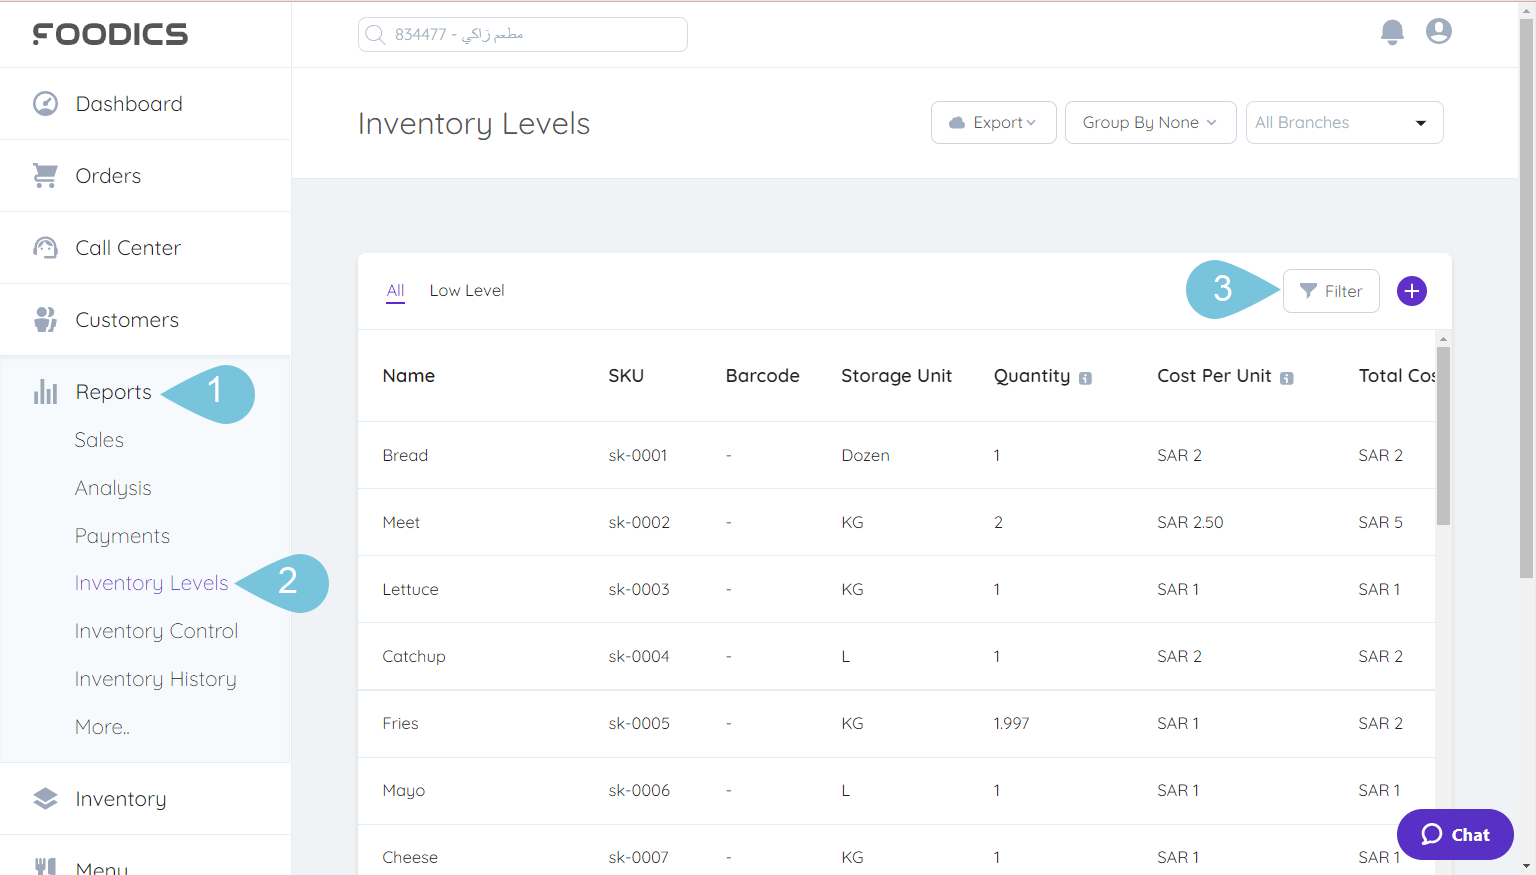Select the All tab

[x=395, y=290]
